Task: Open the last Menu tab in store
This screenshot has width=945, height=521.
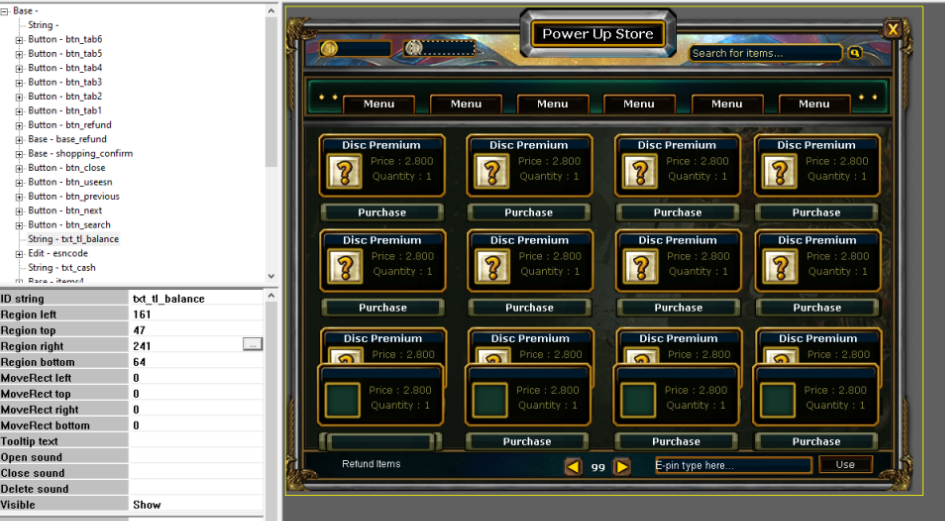Action: pyautogui.click(x=814, y=104)
